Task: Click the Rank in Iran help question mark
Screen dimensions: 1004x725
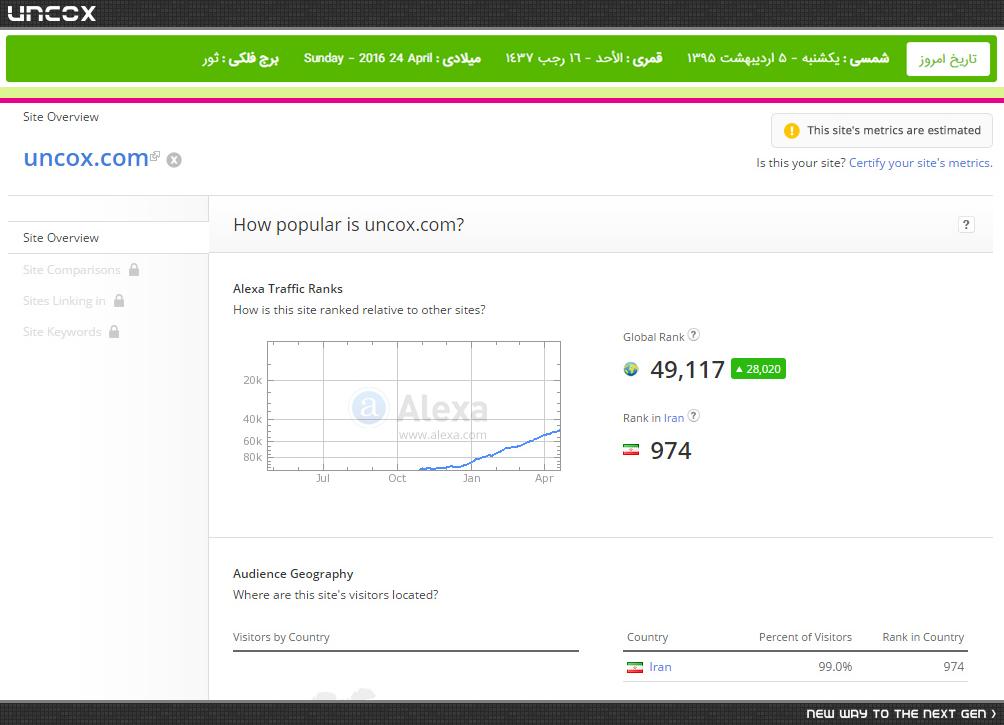Action: click(693, 416)
